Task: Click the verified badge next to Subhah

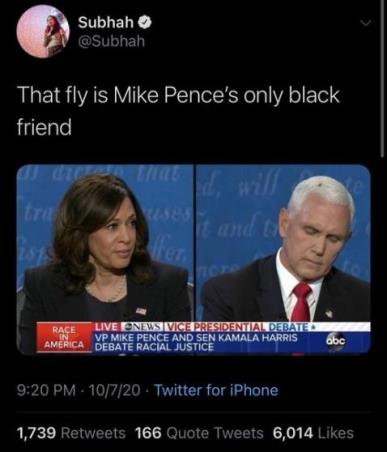Action: [x=145, y=22]
